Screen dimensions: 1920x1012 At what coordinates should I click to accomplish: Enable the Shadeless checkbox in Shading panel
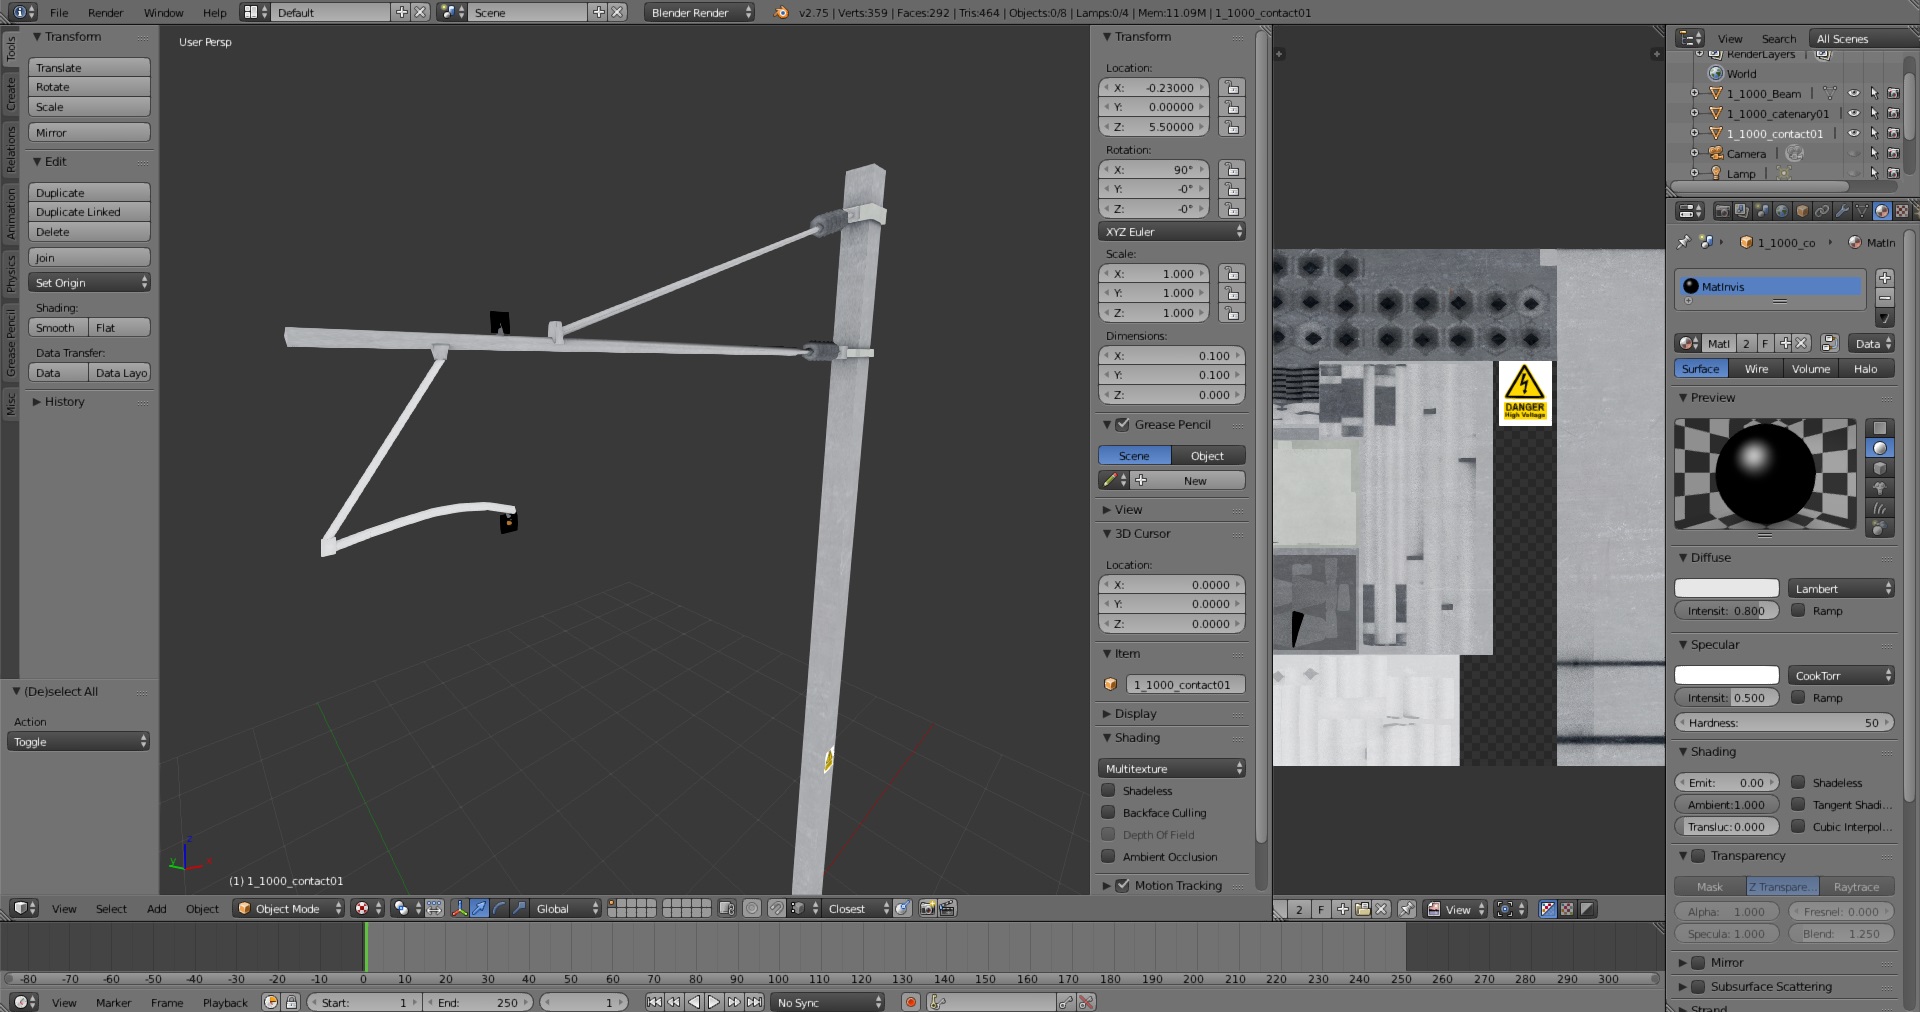1108,791
